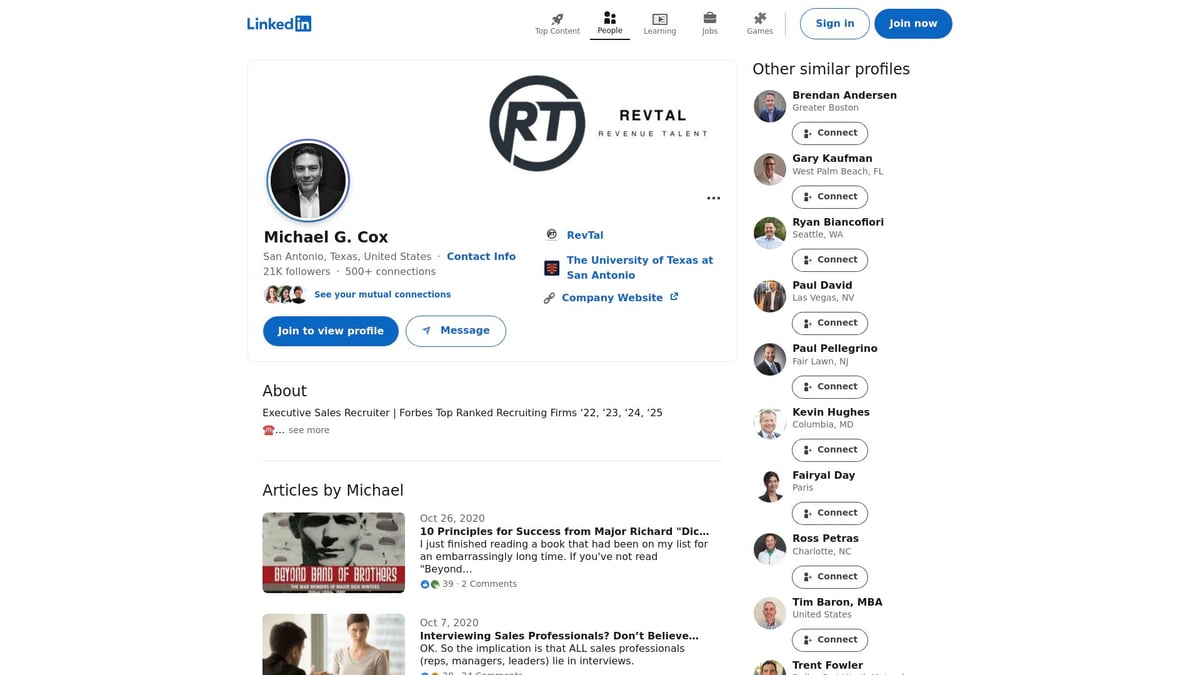The image size is (1200, 675).
Task: Click the Message button
Action: coord(455,330)
